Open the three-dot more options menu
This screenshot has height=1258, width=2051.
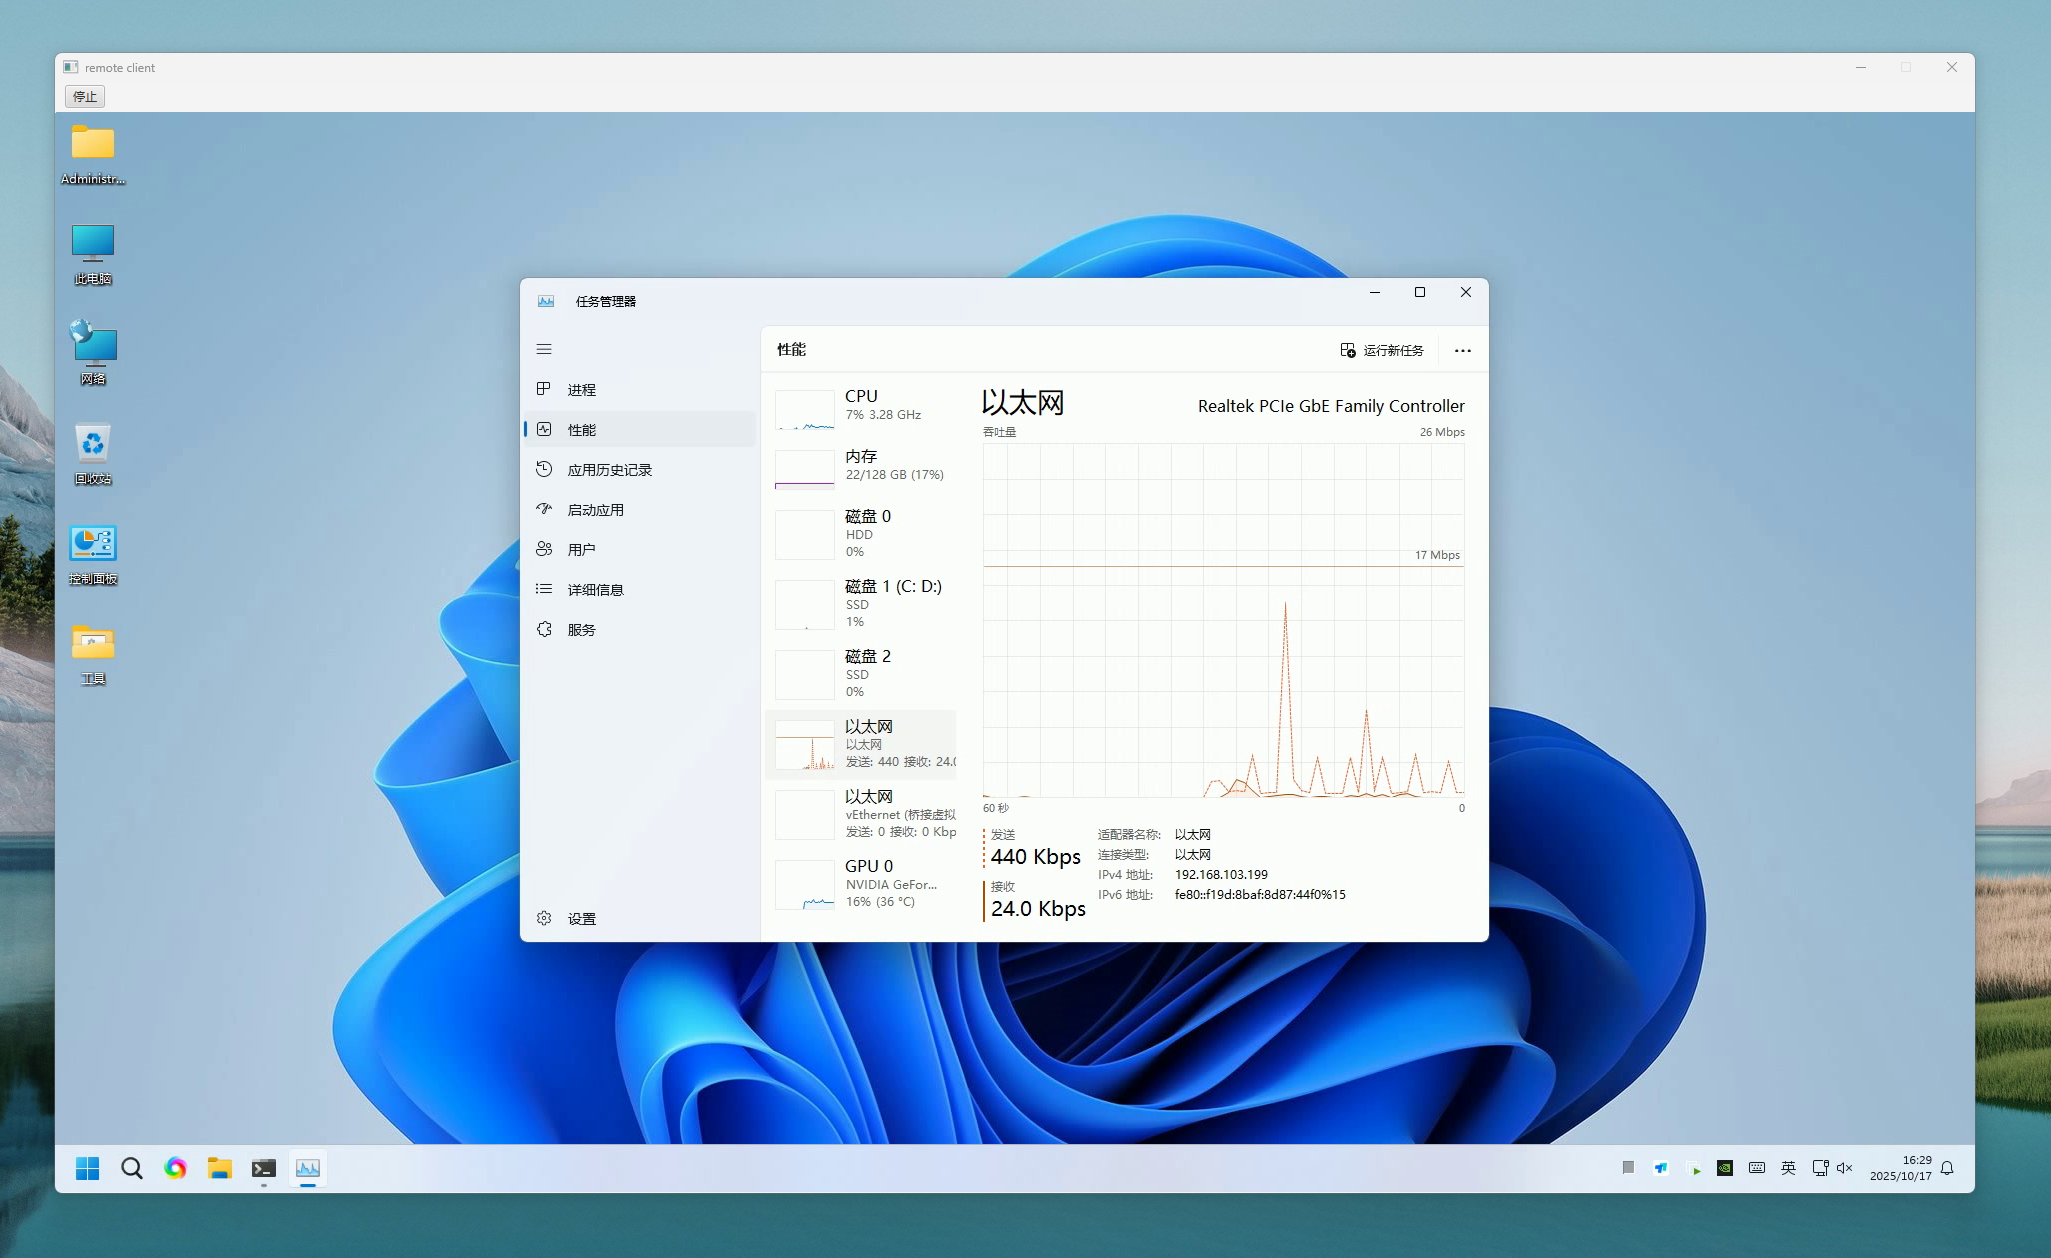click(1462, 350)
